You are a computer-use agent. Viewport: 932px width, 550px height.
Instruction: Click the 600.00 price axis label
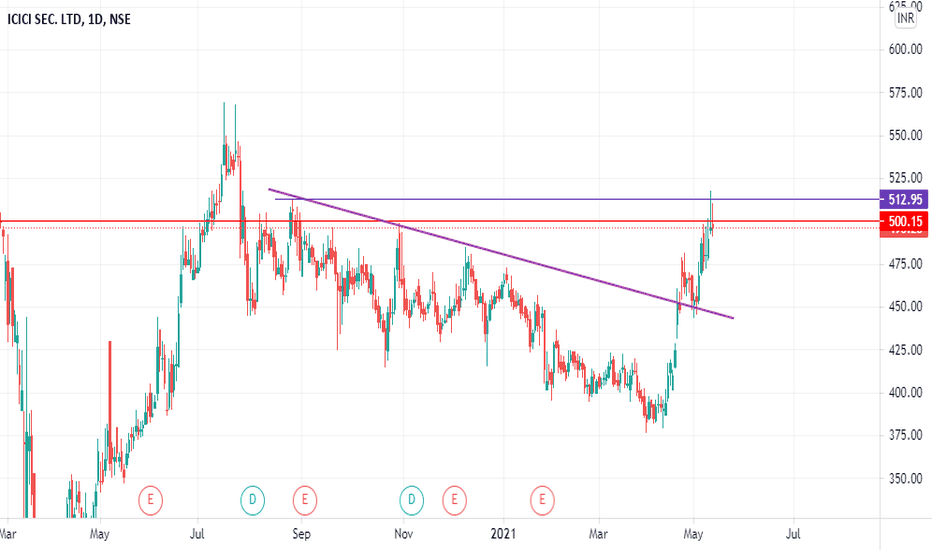click(x=905, y=49)
